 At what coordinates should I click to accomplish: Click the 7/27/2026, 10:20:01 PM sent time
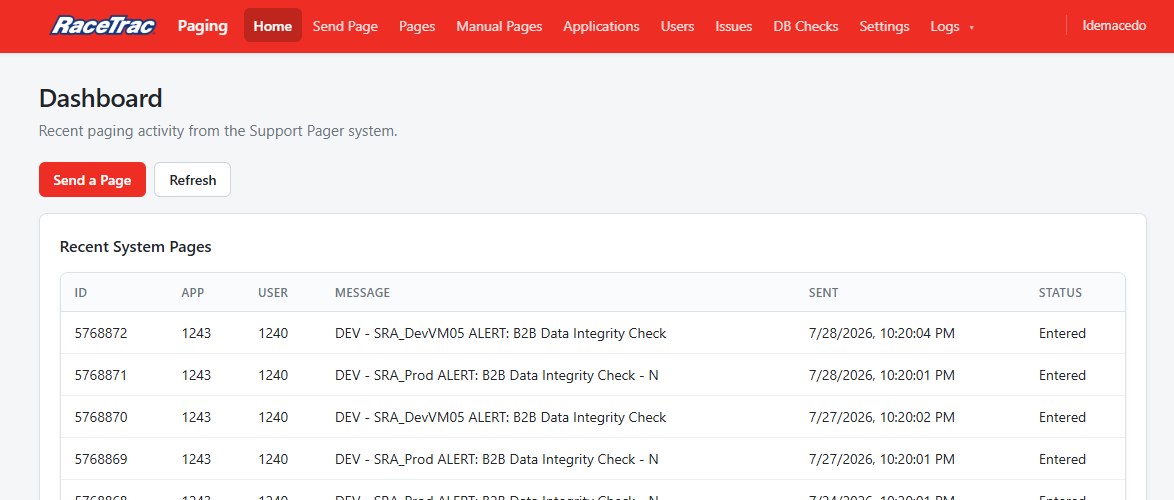pyautogui.click(x=882, y=459)
